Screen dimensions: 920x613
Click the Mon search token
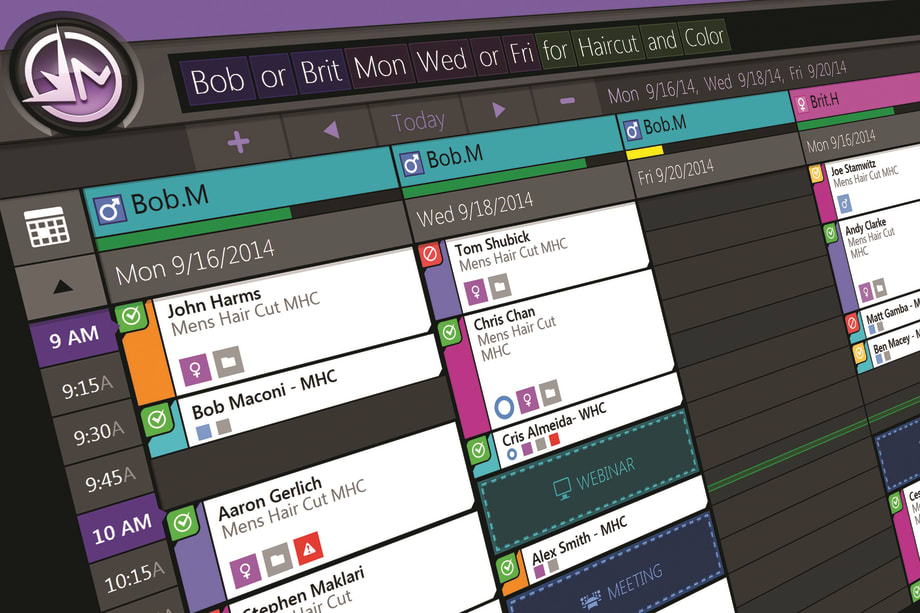tap(380, 66)
